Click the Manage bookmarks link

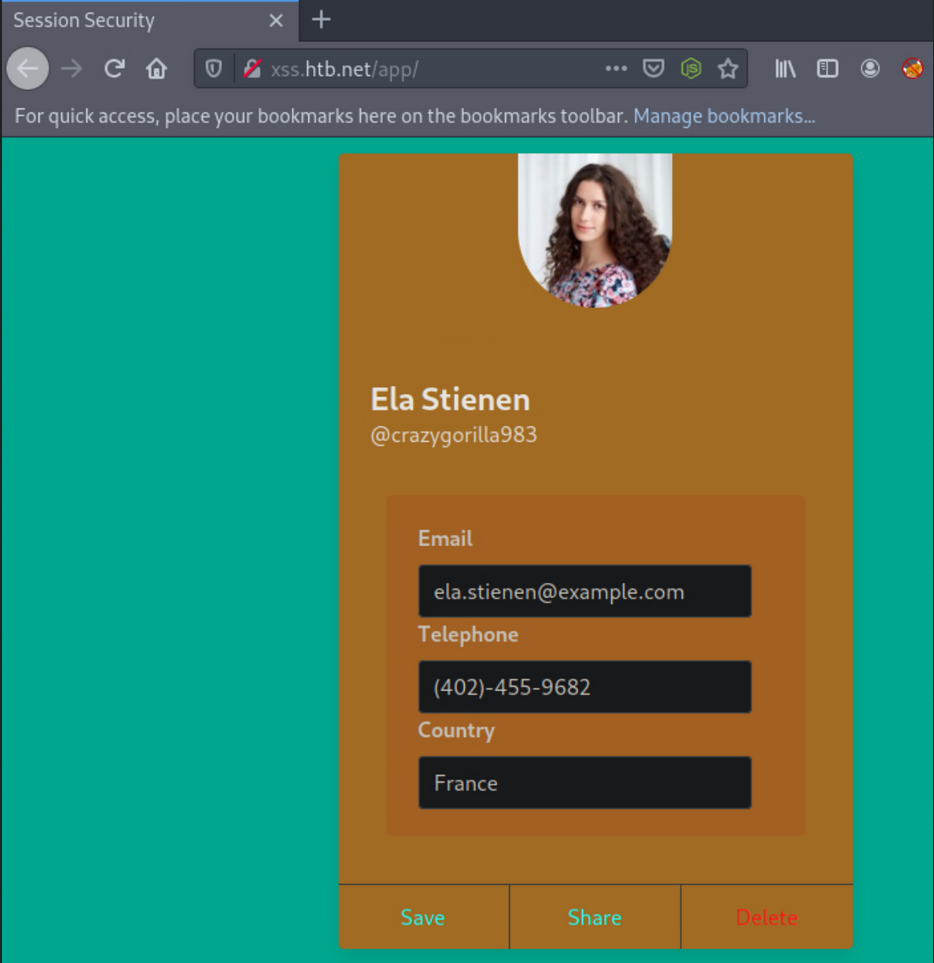coord(723,116)
